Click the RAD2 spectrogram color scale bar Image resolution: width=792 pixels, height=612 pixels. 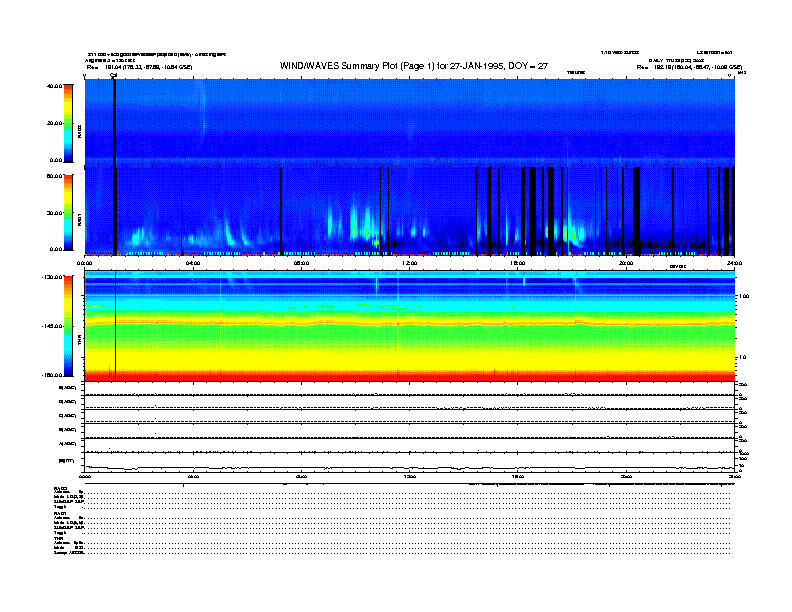tap(68, 123)
